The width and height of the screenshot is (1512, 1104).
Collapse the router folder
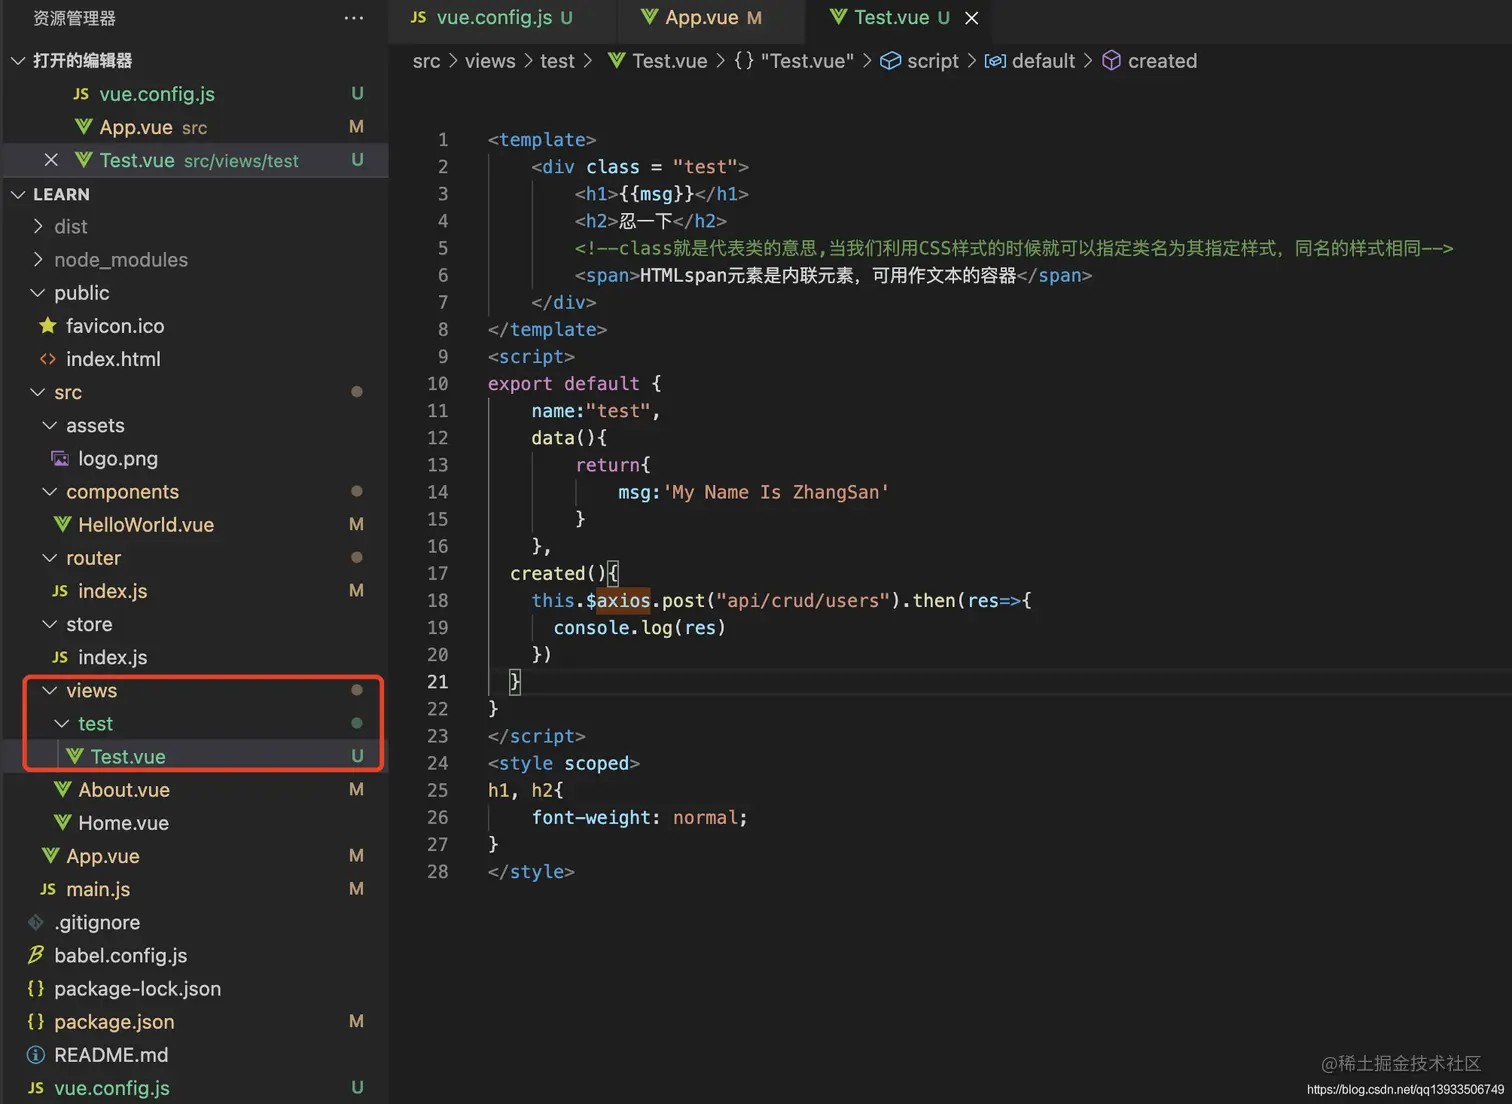point(50,557)
